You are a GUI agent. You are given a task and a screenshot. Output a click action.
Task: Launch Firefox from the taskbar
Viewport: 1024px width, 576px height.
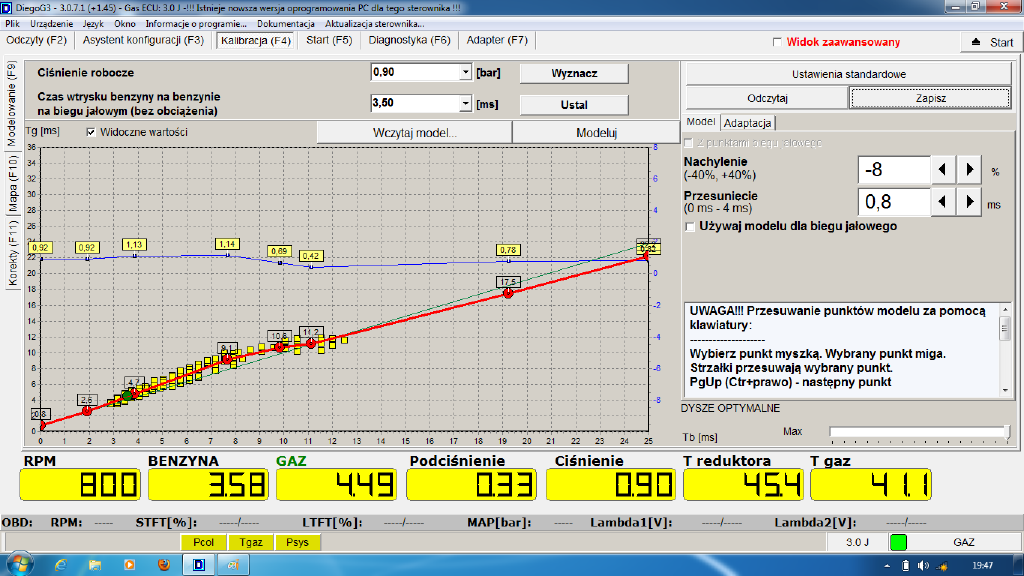(x=164, y=565)
